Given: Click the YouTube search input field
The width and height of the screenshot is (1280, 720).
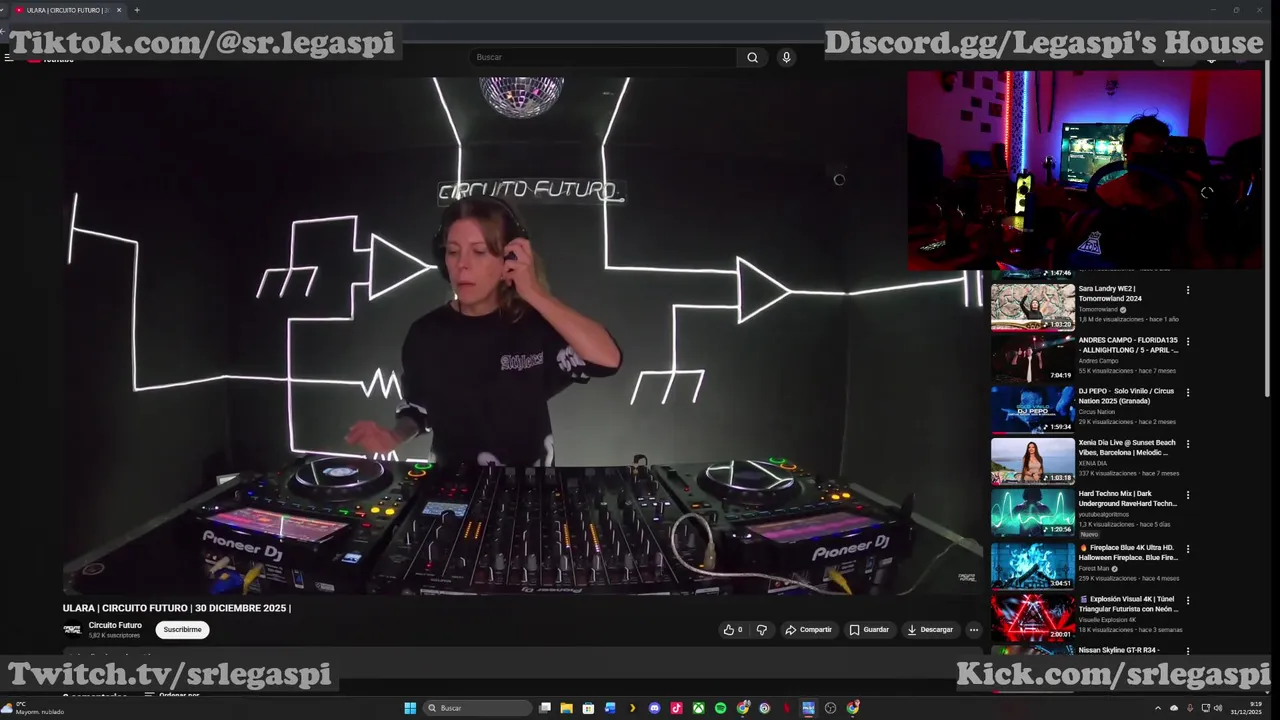Looking at the screenshot, I should tap(603, 57).
